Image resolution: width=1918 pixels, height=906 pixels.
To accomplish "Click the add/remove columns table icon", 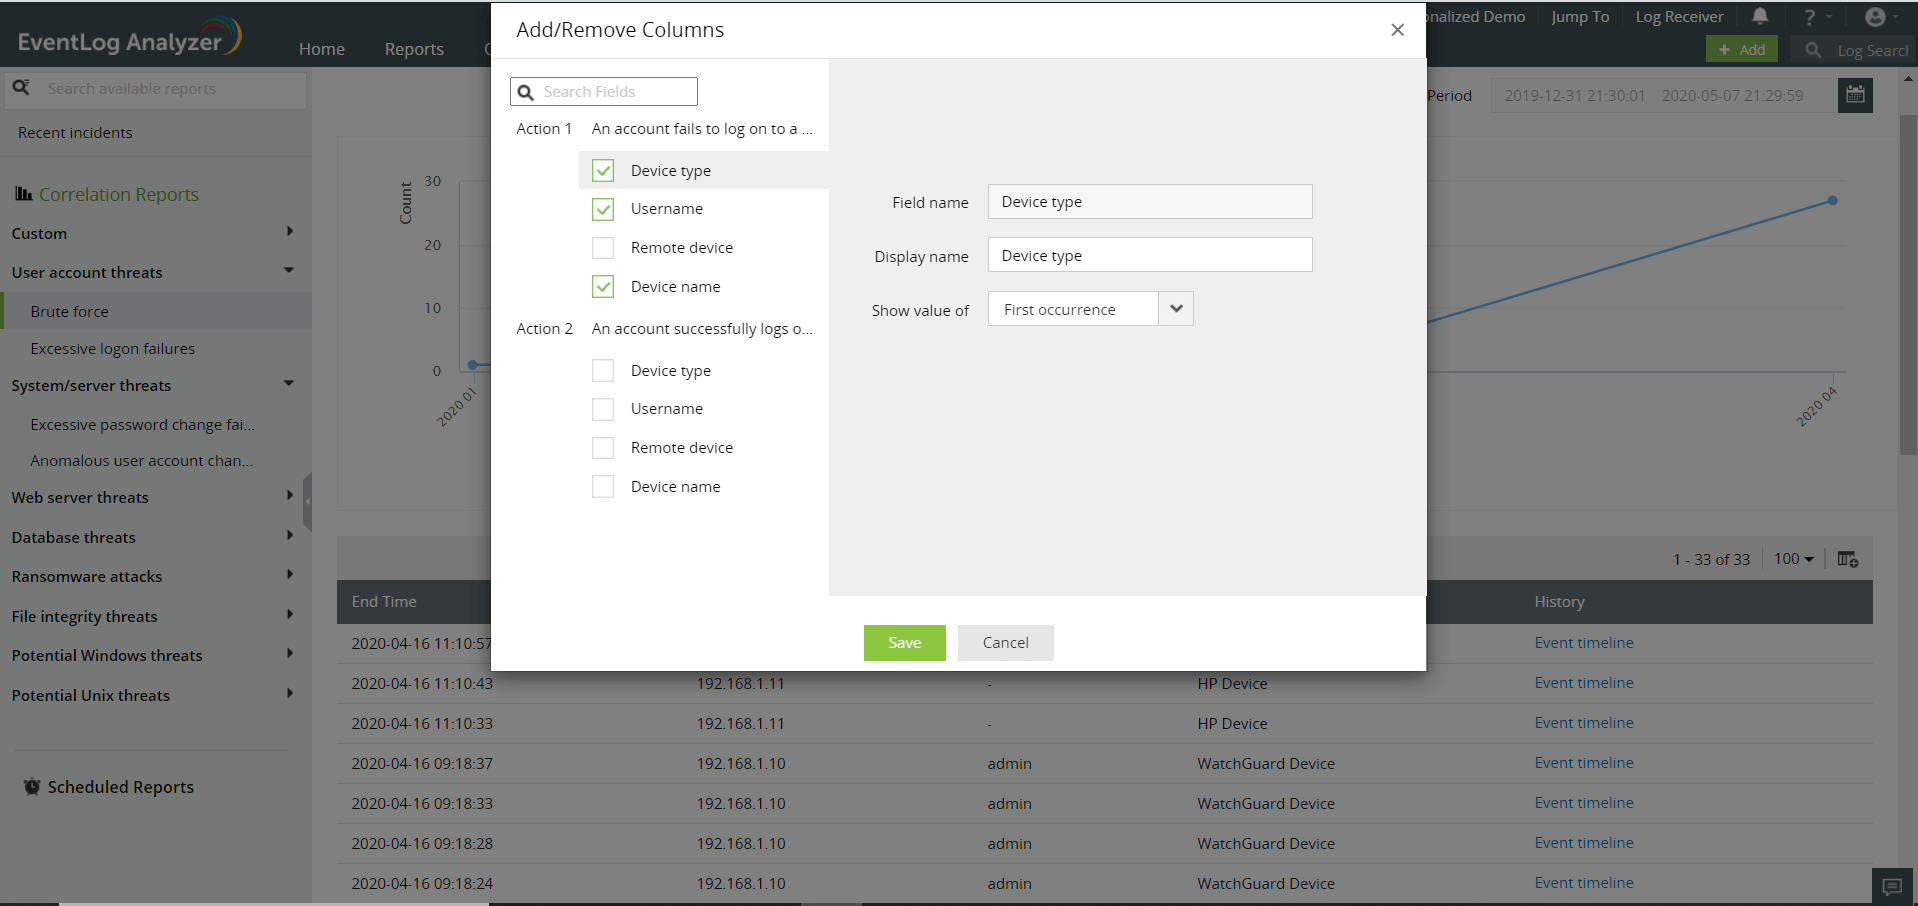I will click(1847, 559).
